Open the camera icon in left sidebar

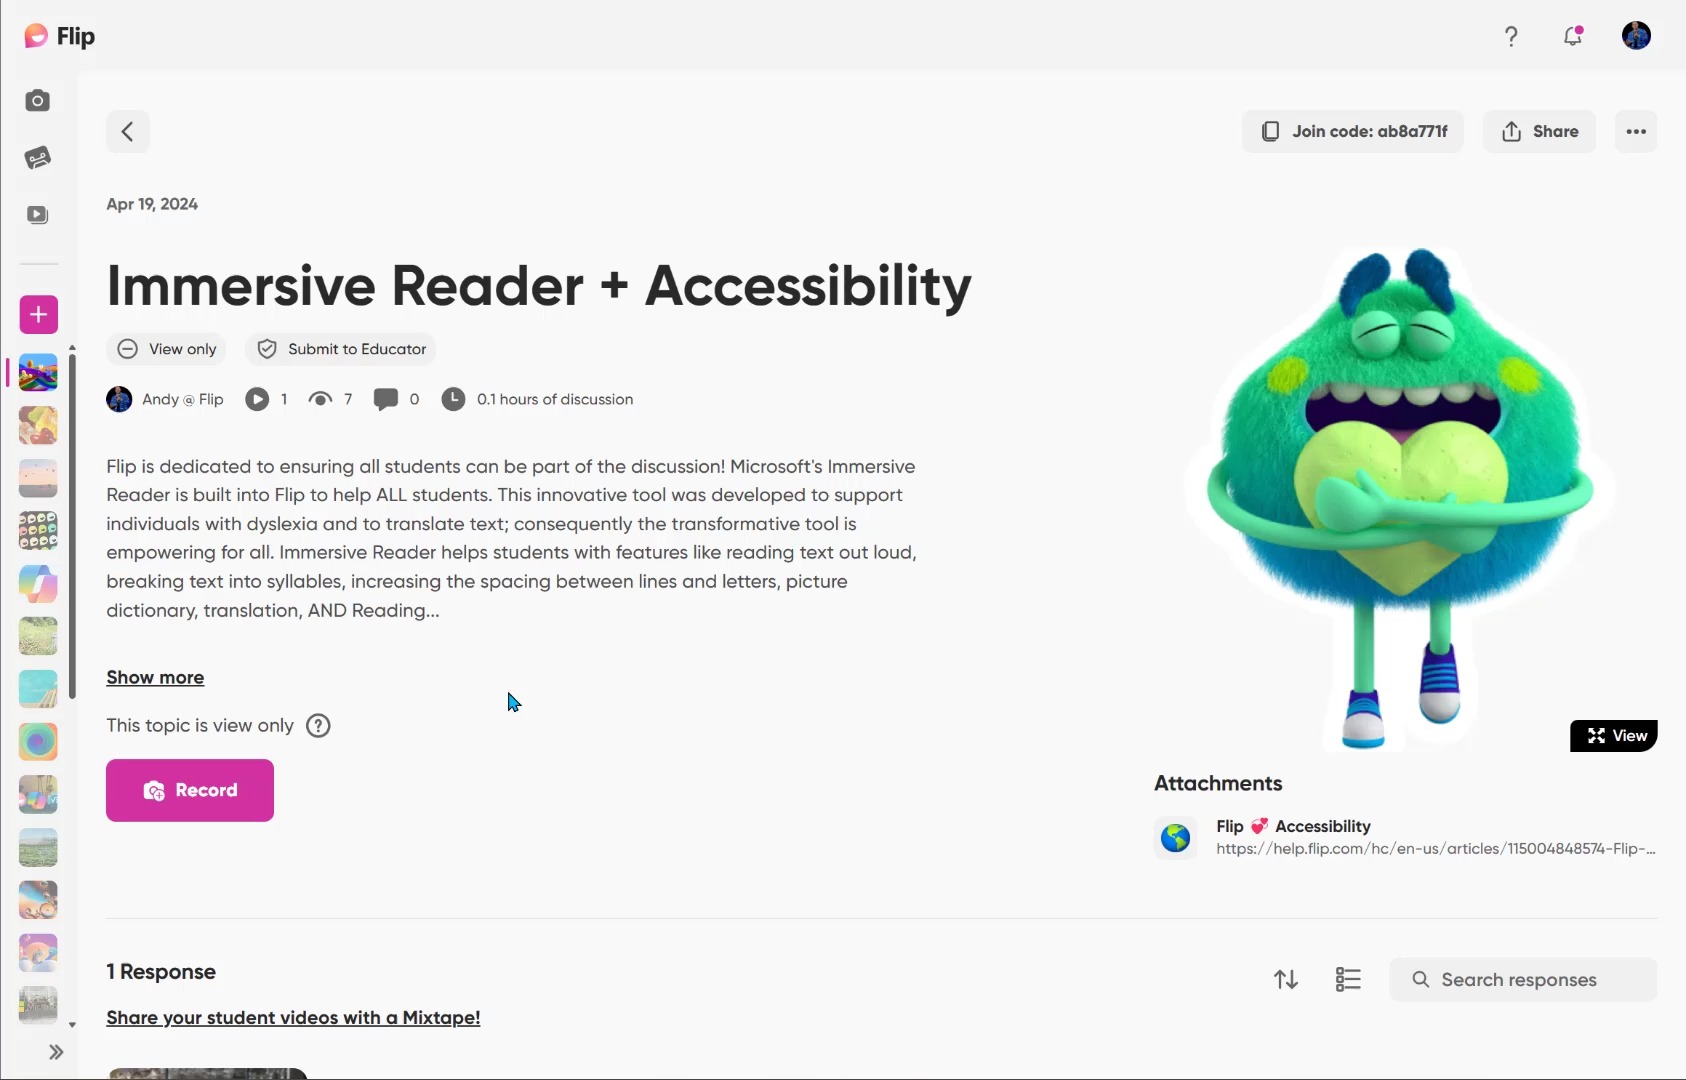pos(38,101)
